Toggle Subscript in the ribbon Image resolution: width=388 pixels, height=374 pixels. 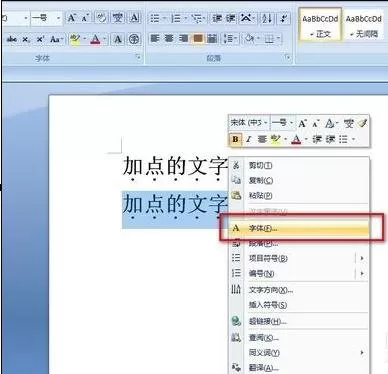click(x=26, y=39)
